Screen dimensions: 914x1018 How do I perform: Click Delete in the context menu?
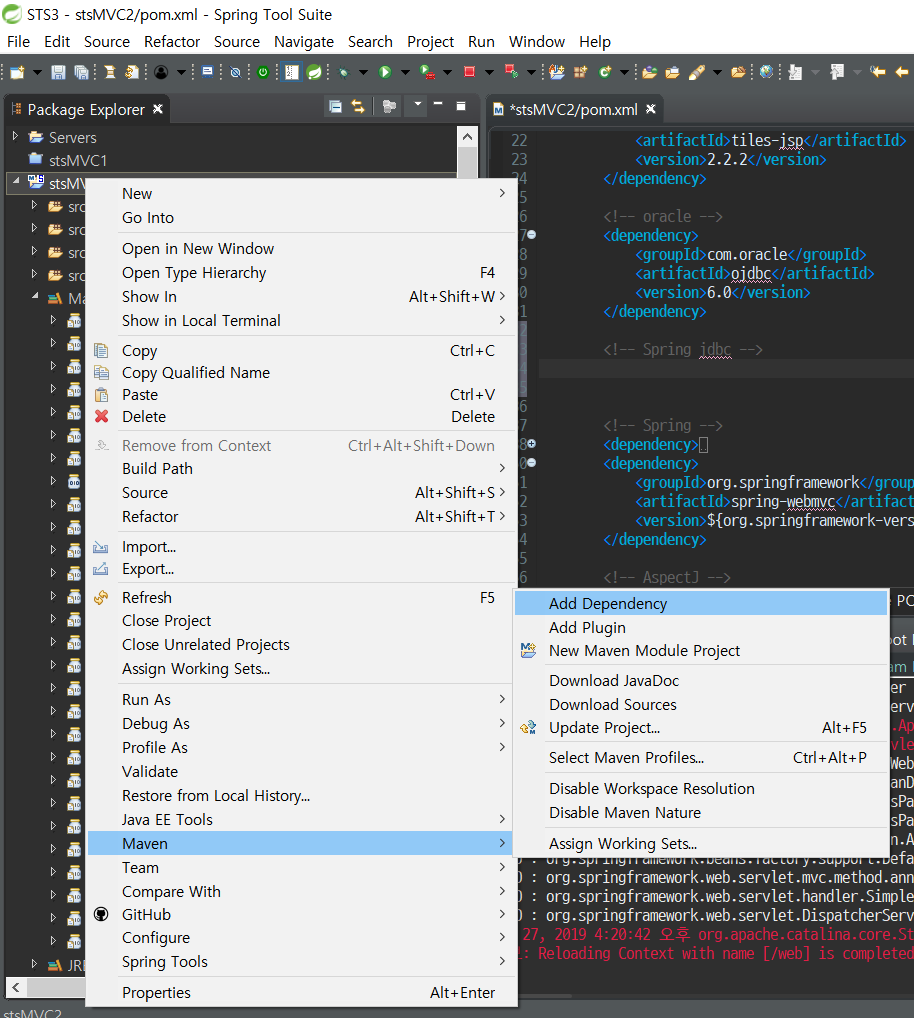point(302,416)
